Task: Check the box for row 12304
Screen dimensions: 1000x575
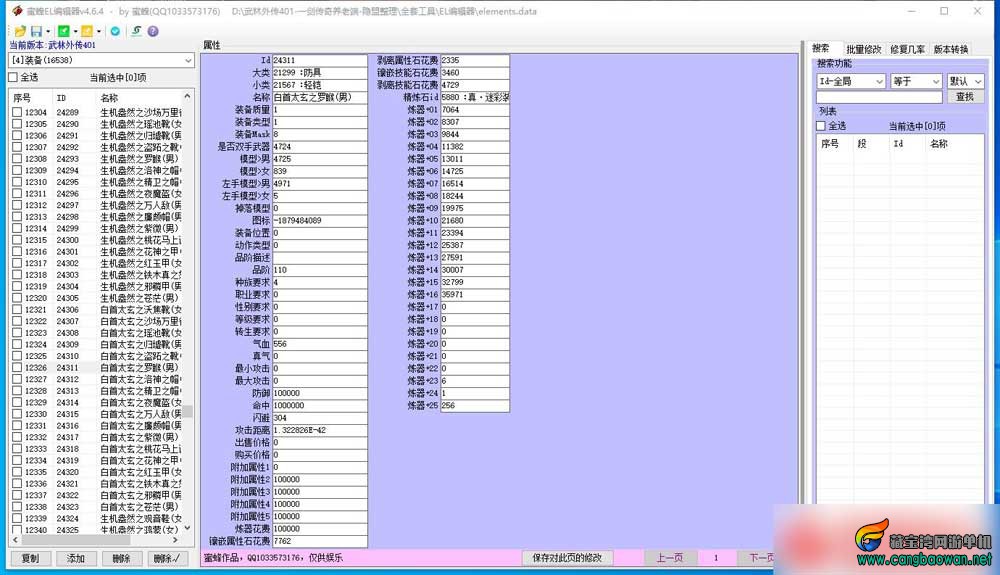Action: [17, 112]
